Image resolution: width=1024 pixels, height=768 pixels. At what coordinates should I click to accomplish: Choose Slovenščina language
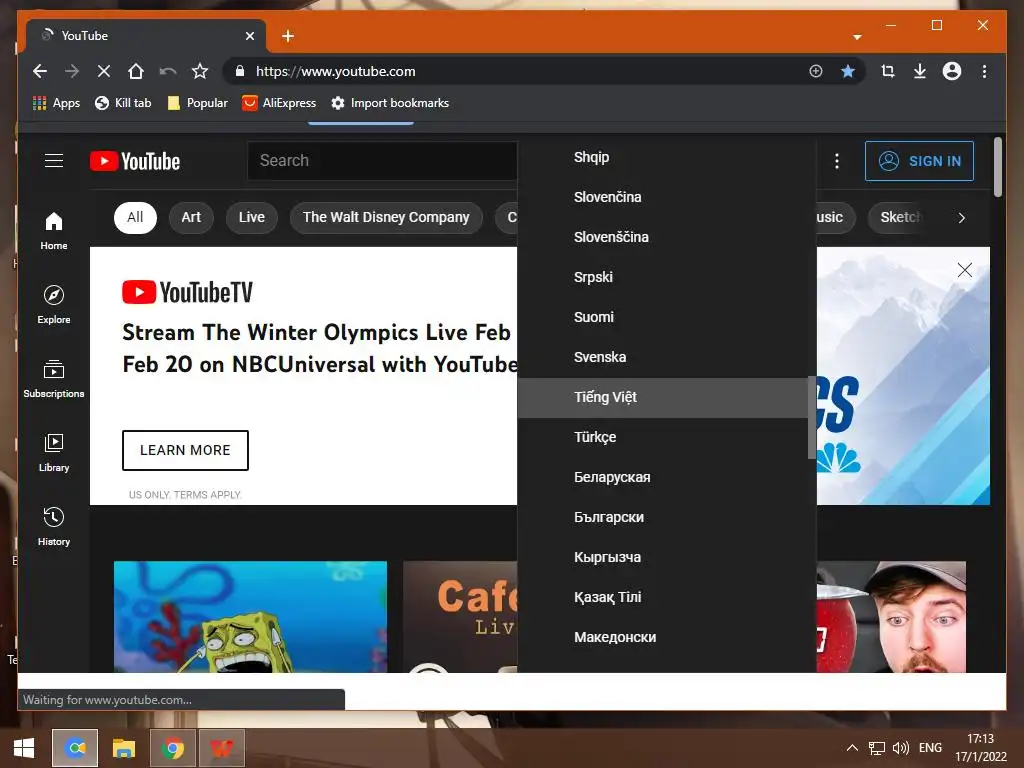(x=662, y=237)
